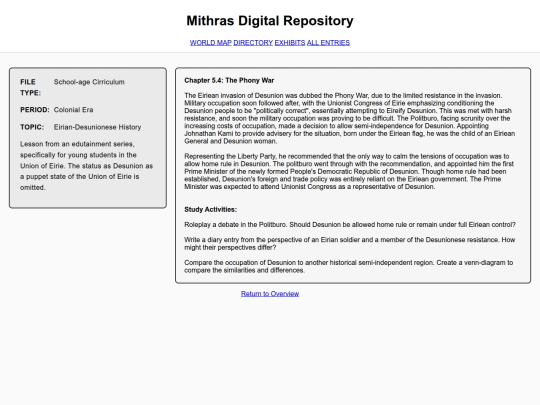View ALL ENTRIES link
Screen dimensions: 540x405
[328, 43]
